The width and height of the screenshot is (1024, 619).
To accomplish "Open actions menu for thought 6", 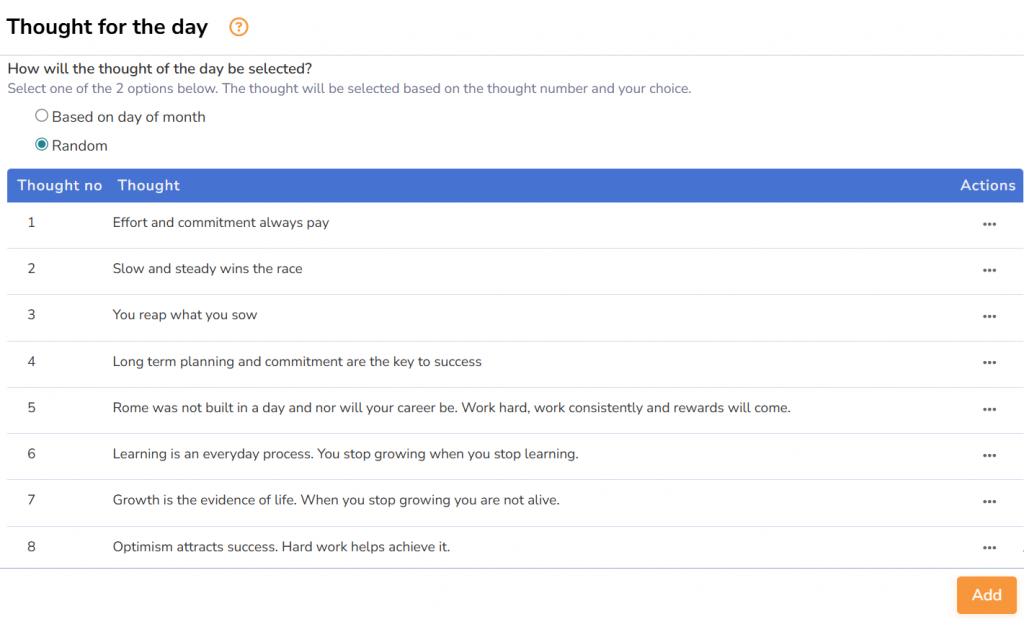I will [x=989, y=455].
